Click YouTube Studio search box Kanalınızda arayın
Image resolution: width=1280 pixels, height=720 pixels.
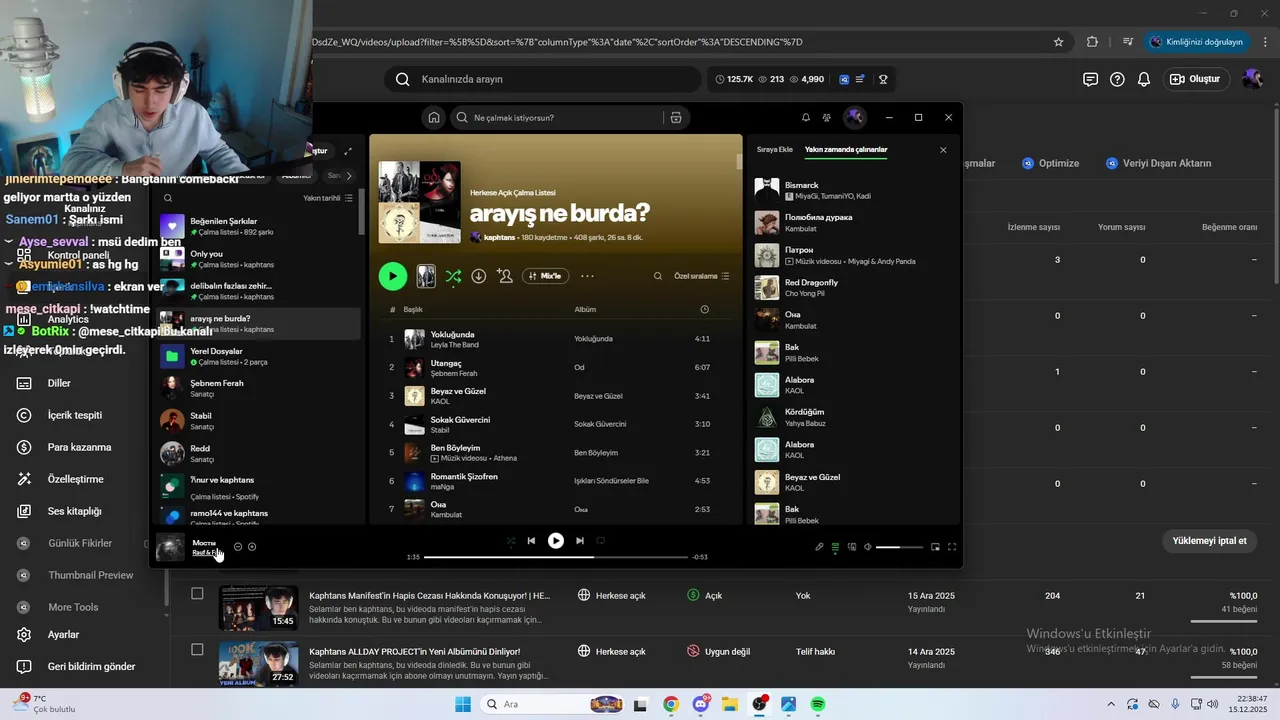pos(543,79)
